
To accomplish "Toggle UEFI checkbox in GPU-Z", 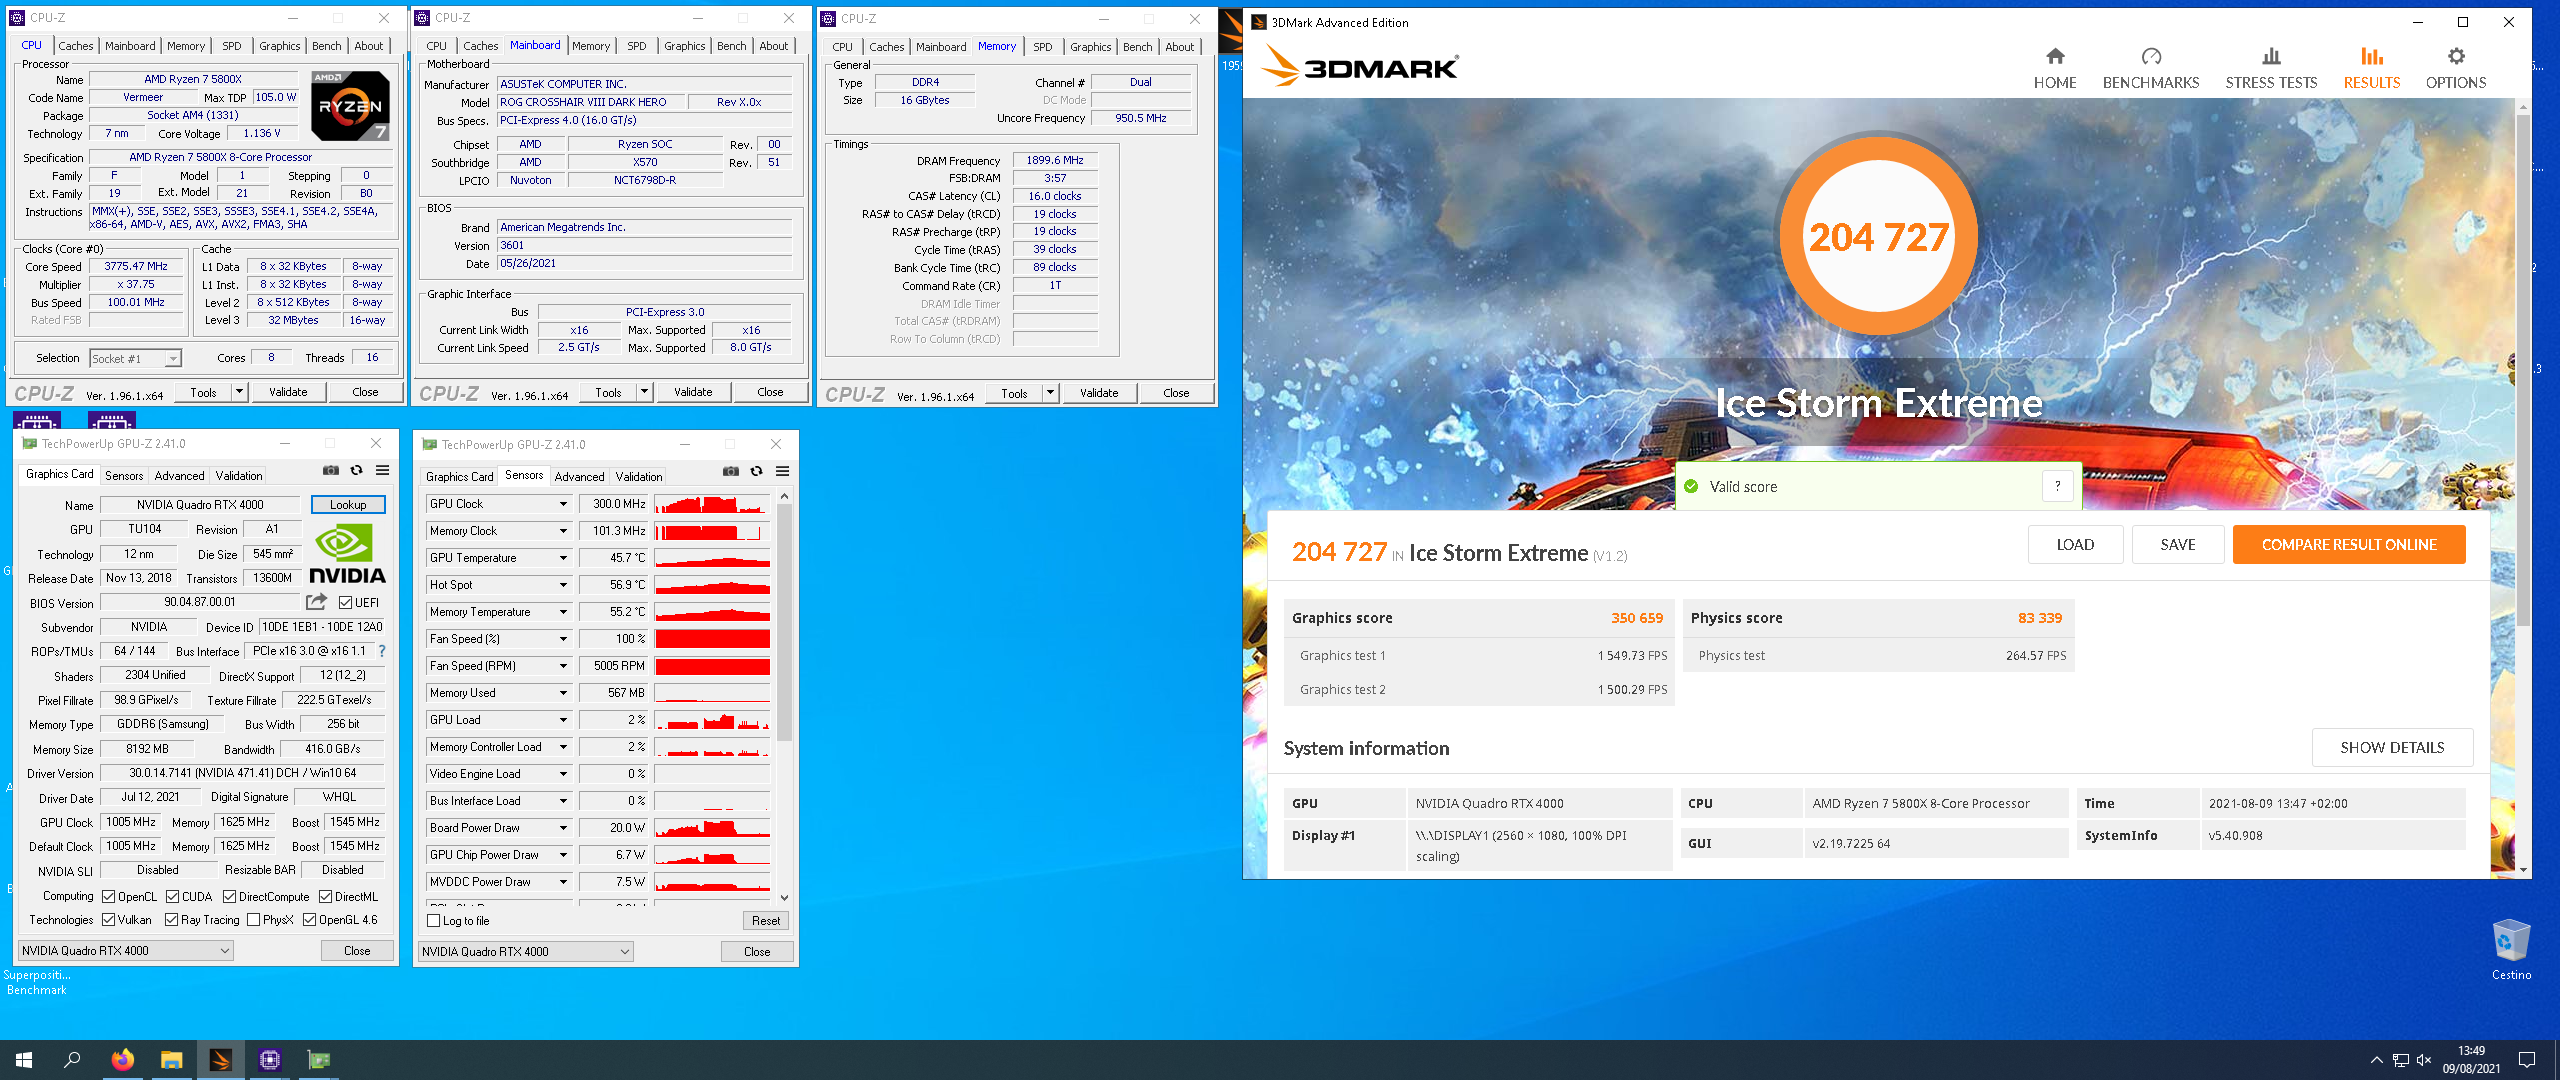I will click(x=345, y=602).
